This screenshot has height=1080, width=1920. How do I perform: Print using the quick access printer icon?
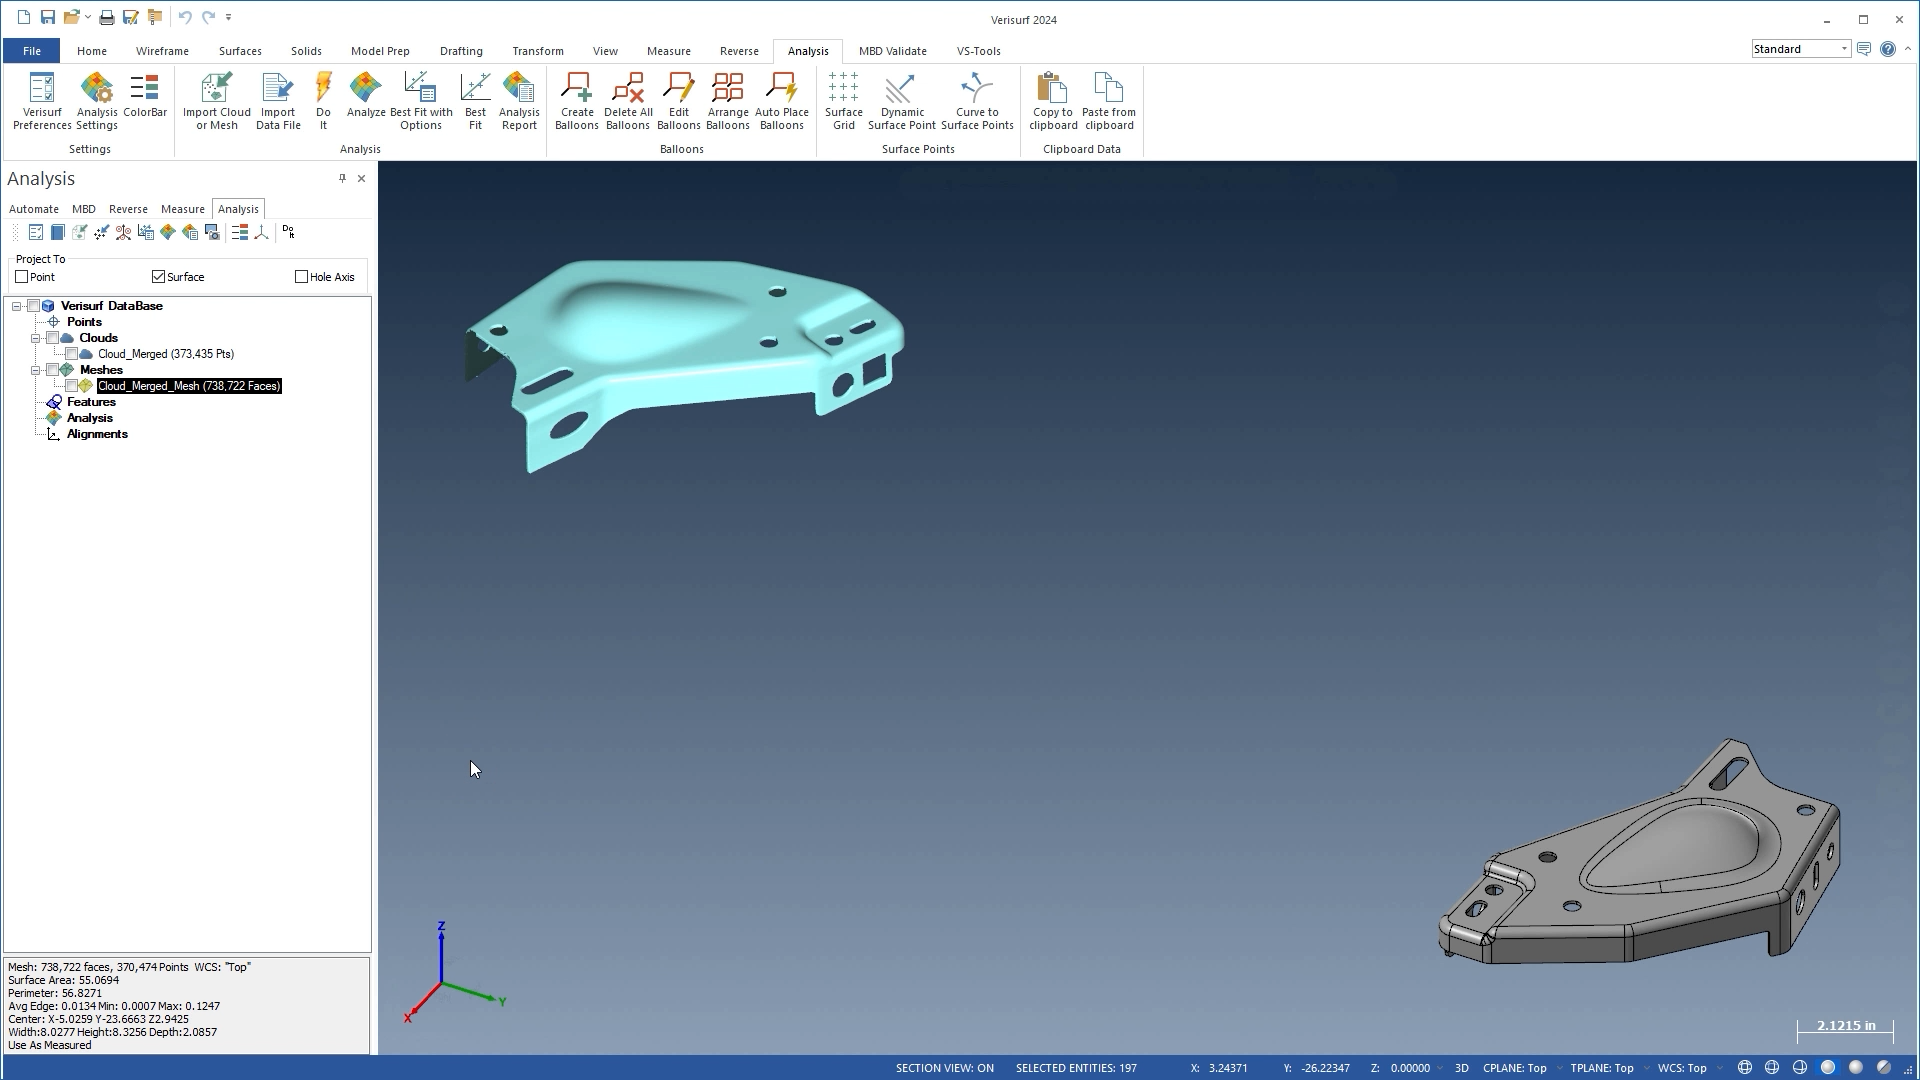point(106,18)
